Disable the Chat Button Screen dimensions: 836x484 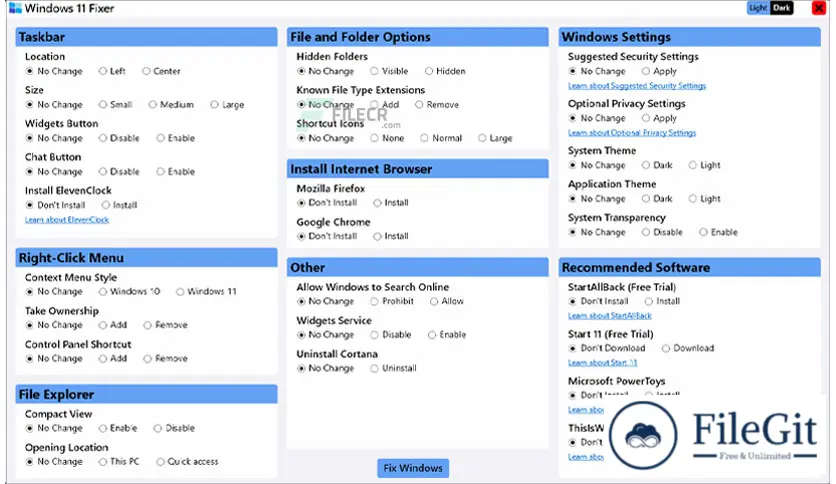click(119, 172)
